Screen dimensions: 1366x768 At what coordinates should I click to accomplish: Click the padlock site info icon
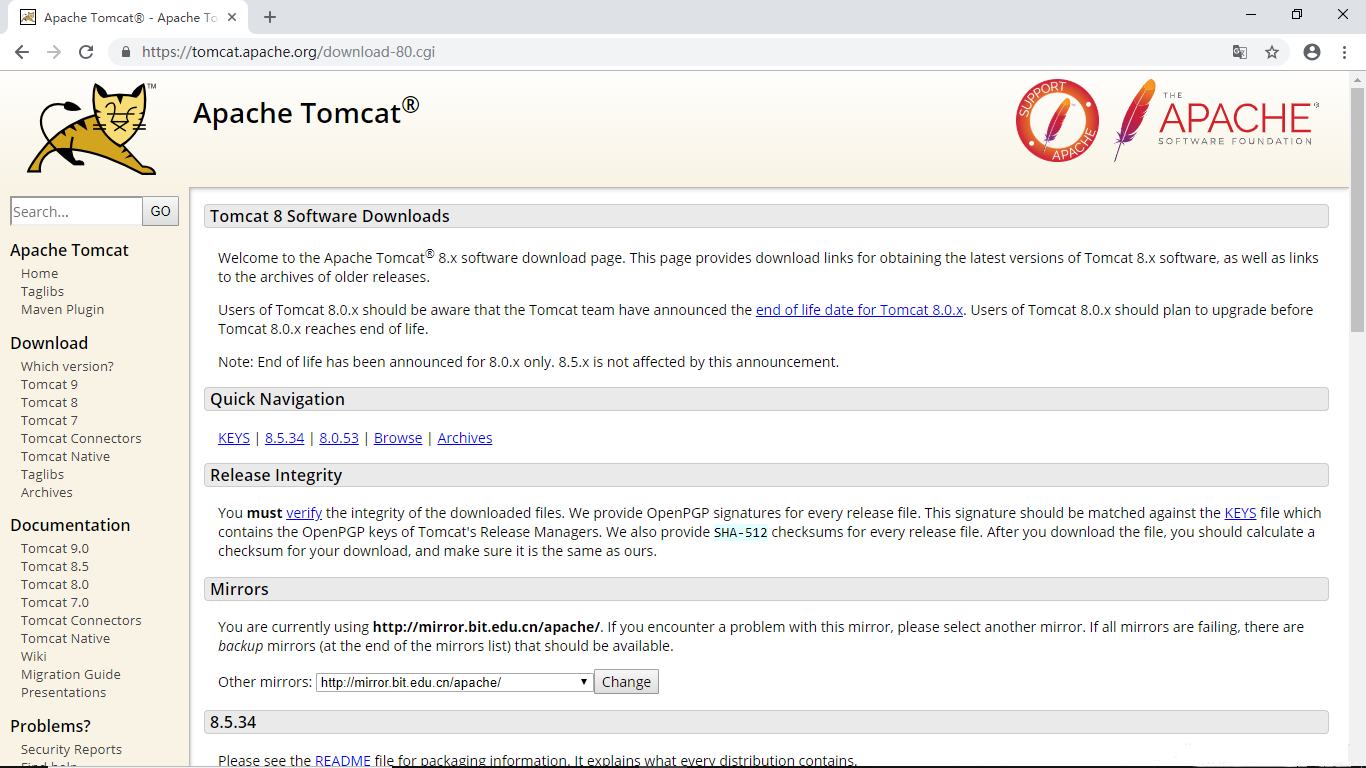pos(126,52)
